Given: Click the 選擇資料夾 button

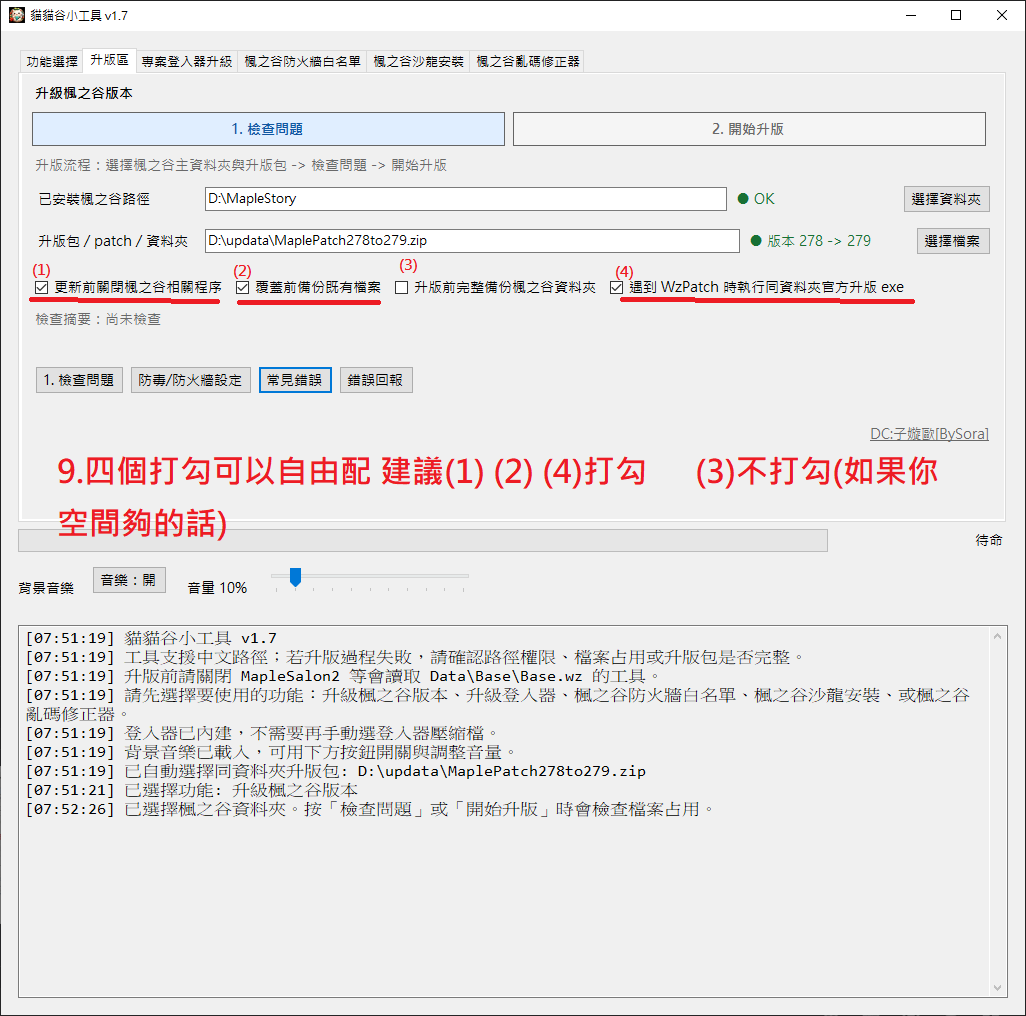Looking at the screenshot, I should pyautogui.click(x=946, y=199).
